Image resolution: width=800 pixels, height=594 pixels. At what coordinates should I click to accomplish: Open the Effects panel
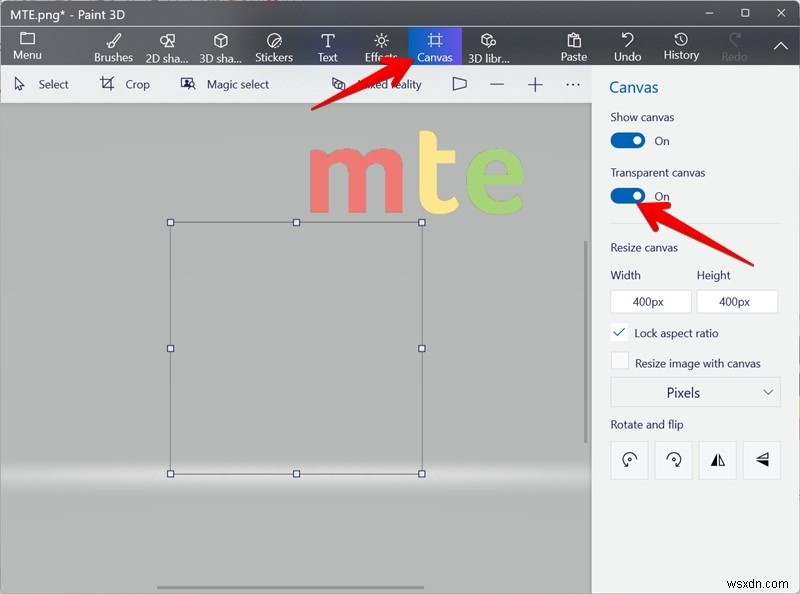coord(381,46)
